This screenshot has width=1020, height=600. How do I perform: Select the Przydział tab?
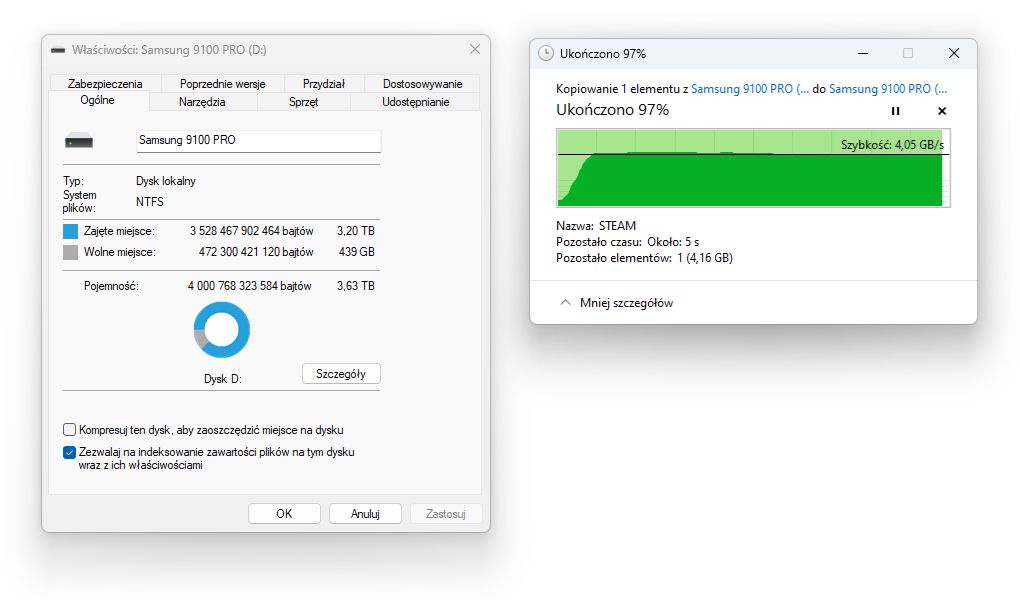[x=323, y=84]
